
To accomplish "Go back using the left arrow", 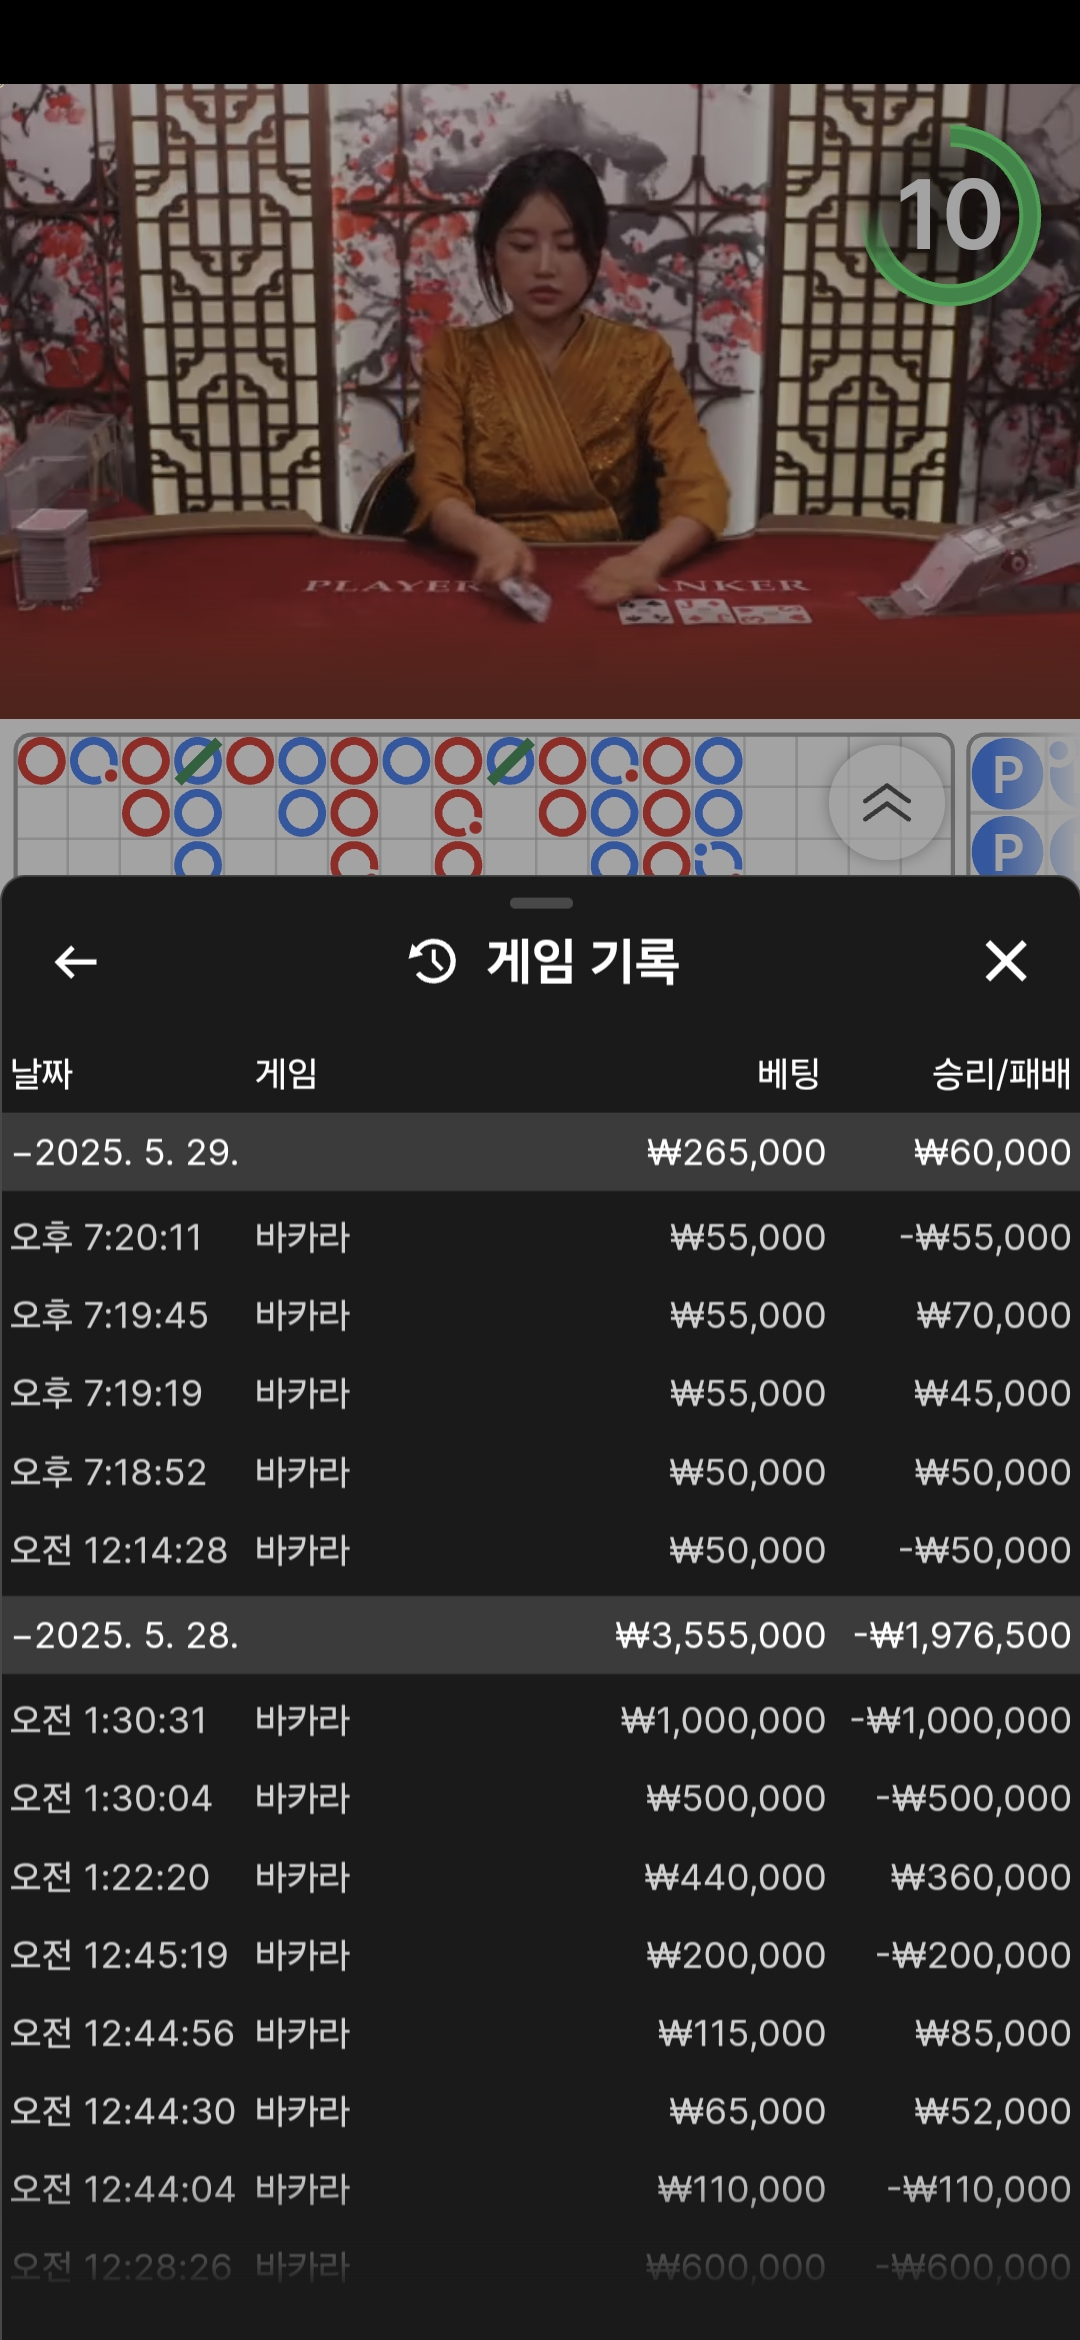I will click(x=76, y=962).
